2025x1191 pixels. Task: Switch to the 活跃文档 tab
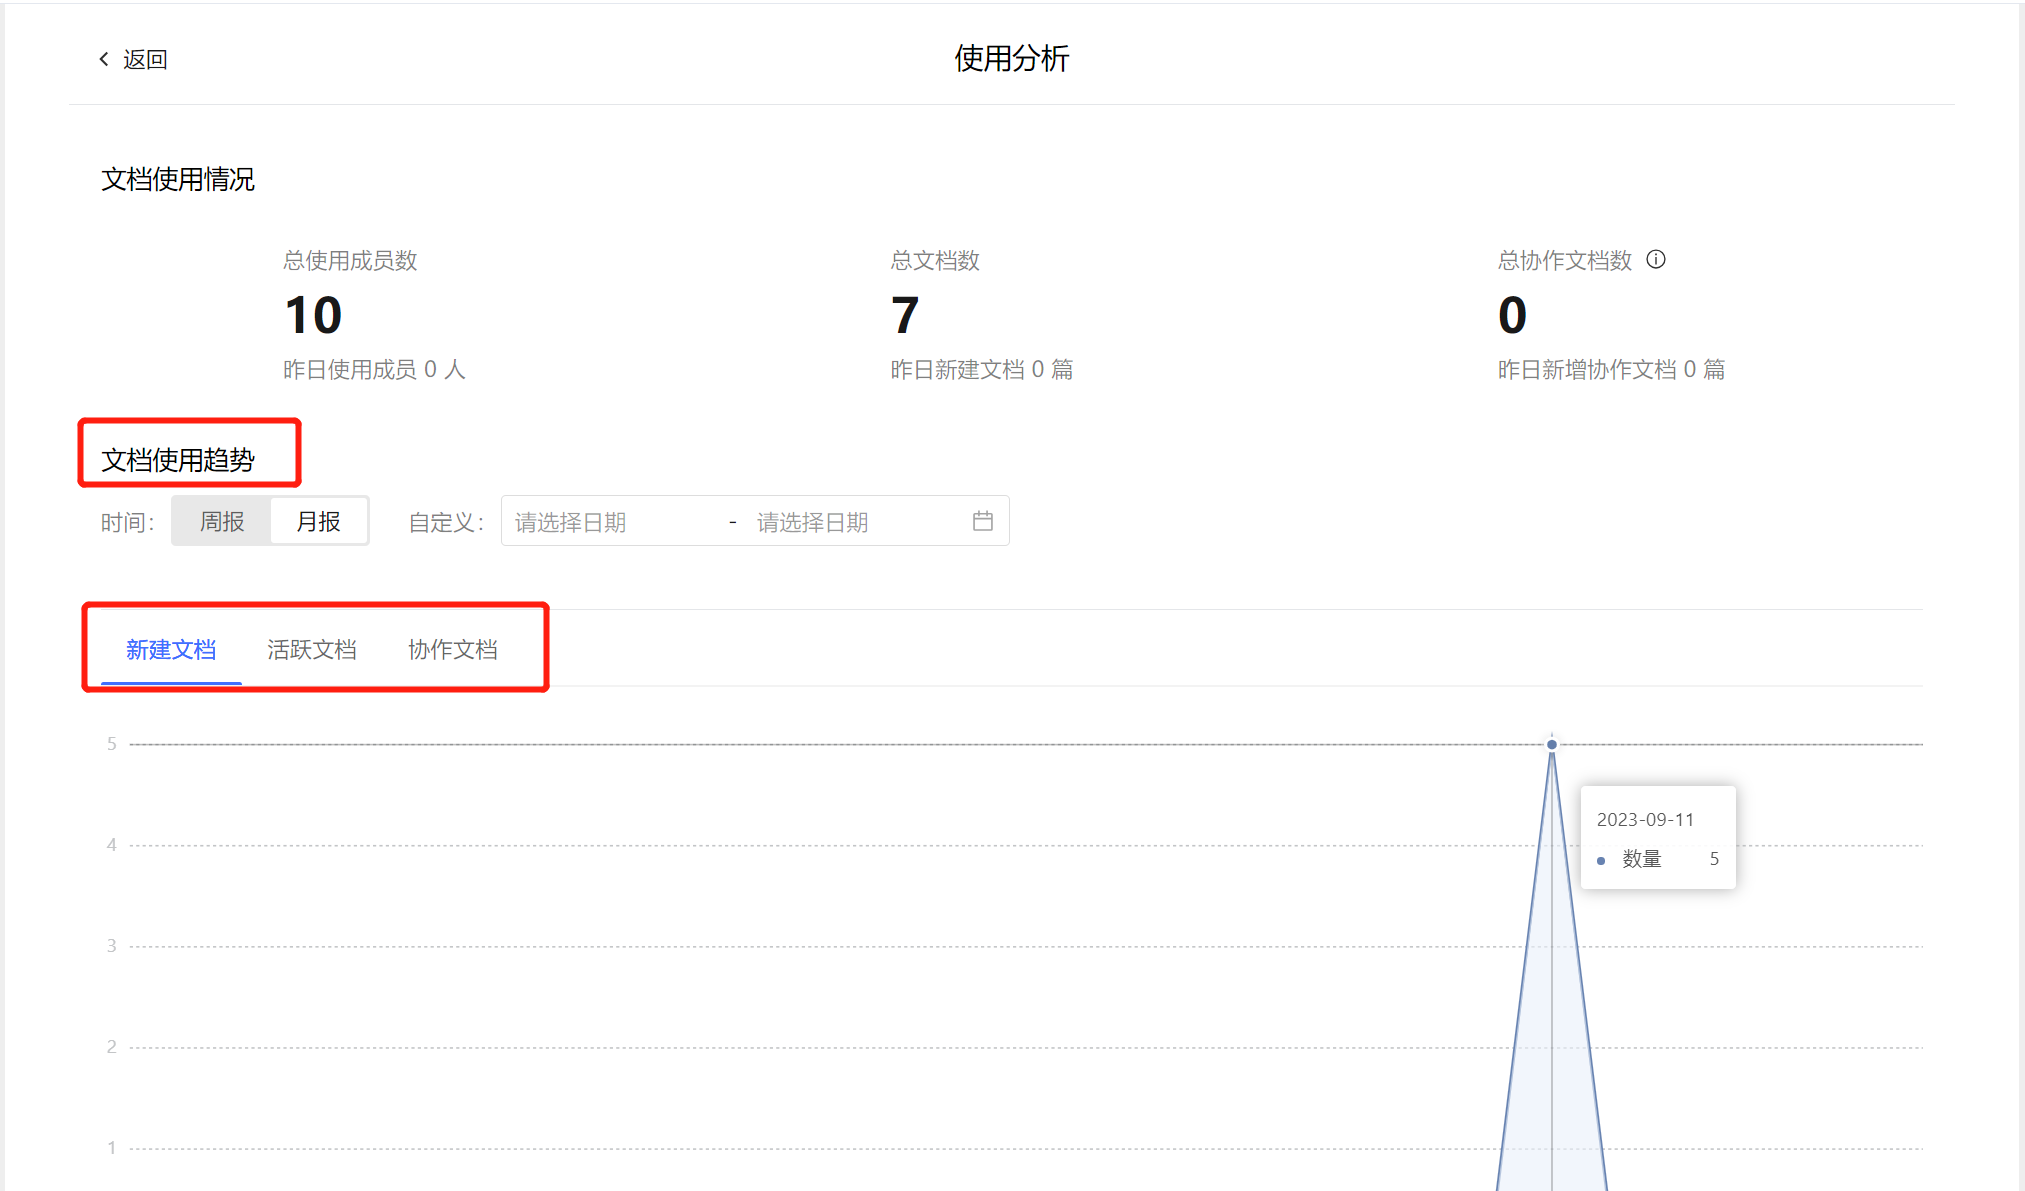(x=312, y=650)
